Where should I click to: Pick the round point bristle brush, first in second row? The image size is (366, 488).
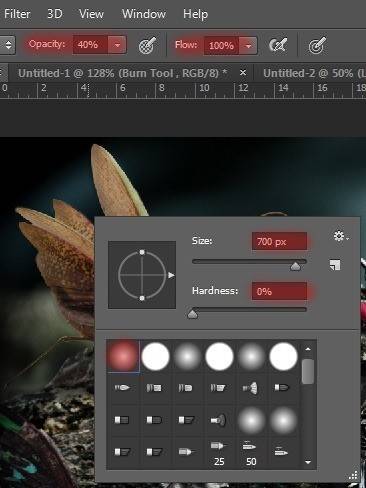point(122,388)
